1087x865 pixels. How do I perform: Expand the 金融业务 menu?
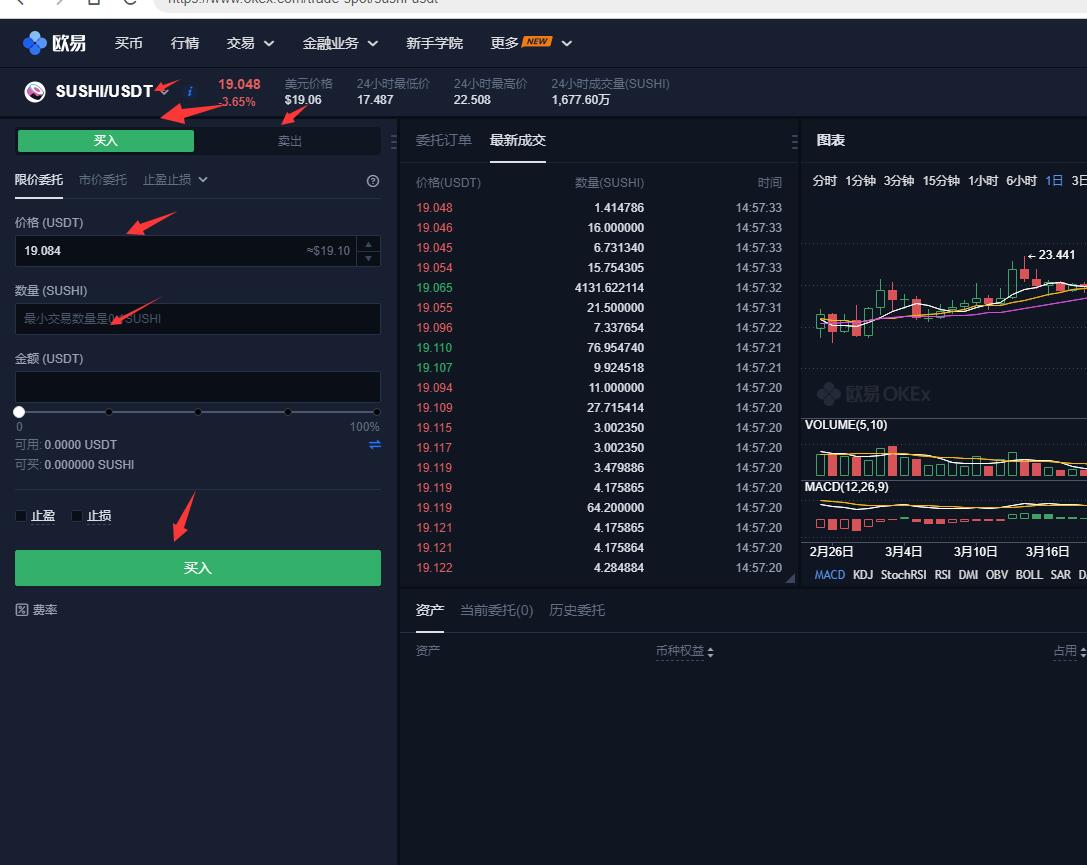[x=340, y=43]
